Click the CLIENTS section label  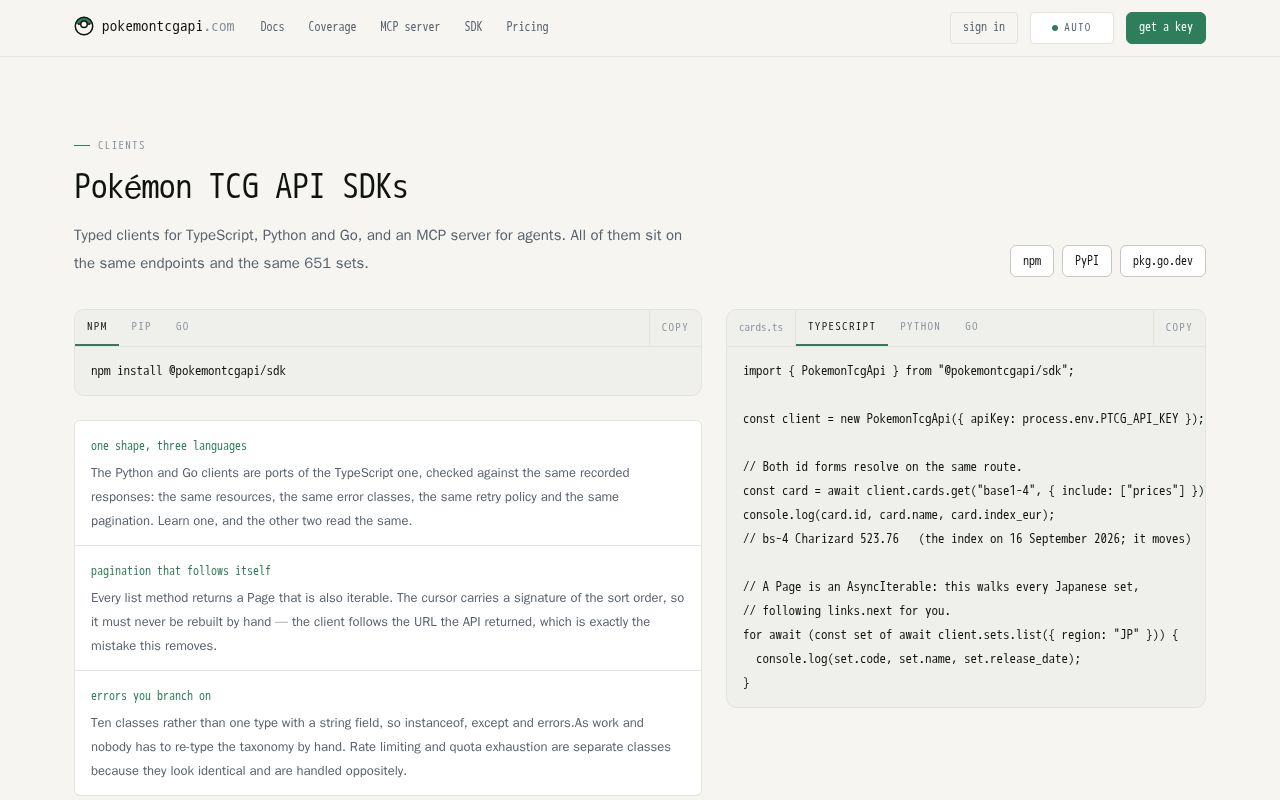122,146
